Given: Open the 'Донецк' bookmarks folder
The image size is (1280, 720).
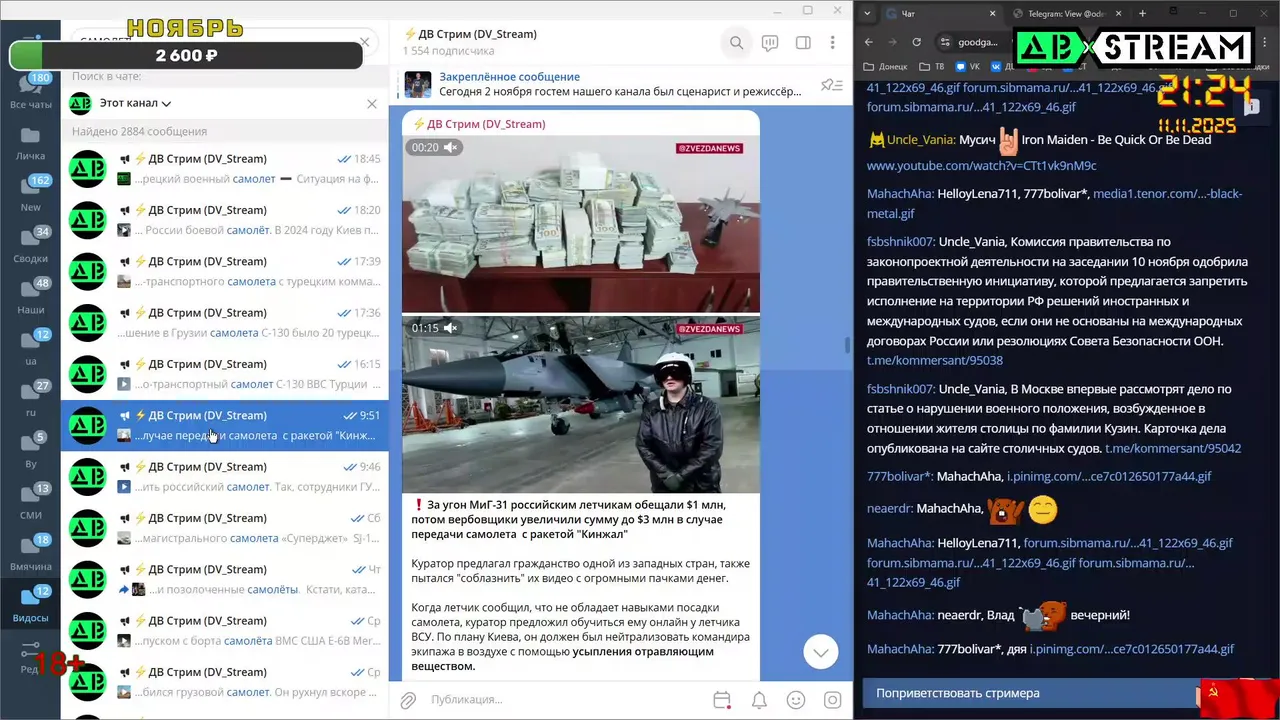Looking at the screenshot, I should pos(885,67).
